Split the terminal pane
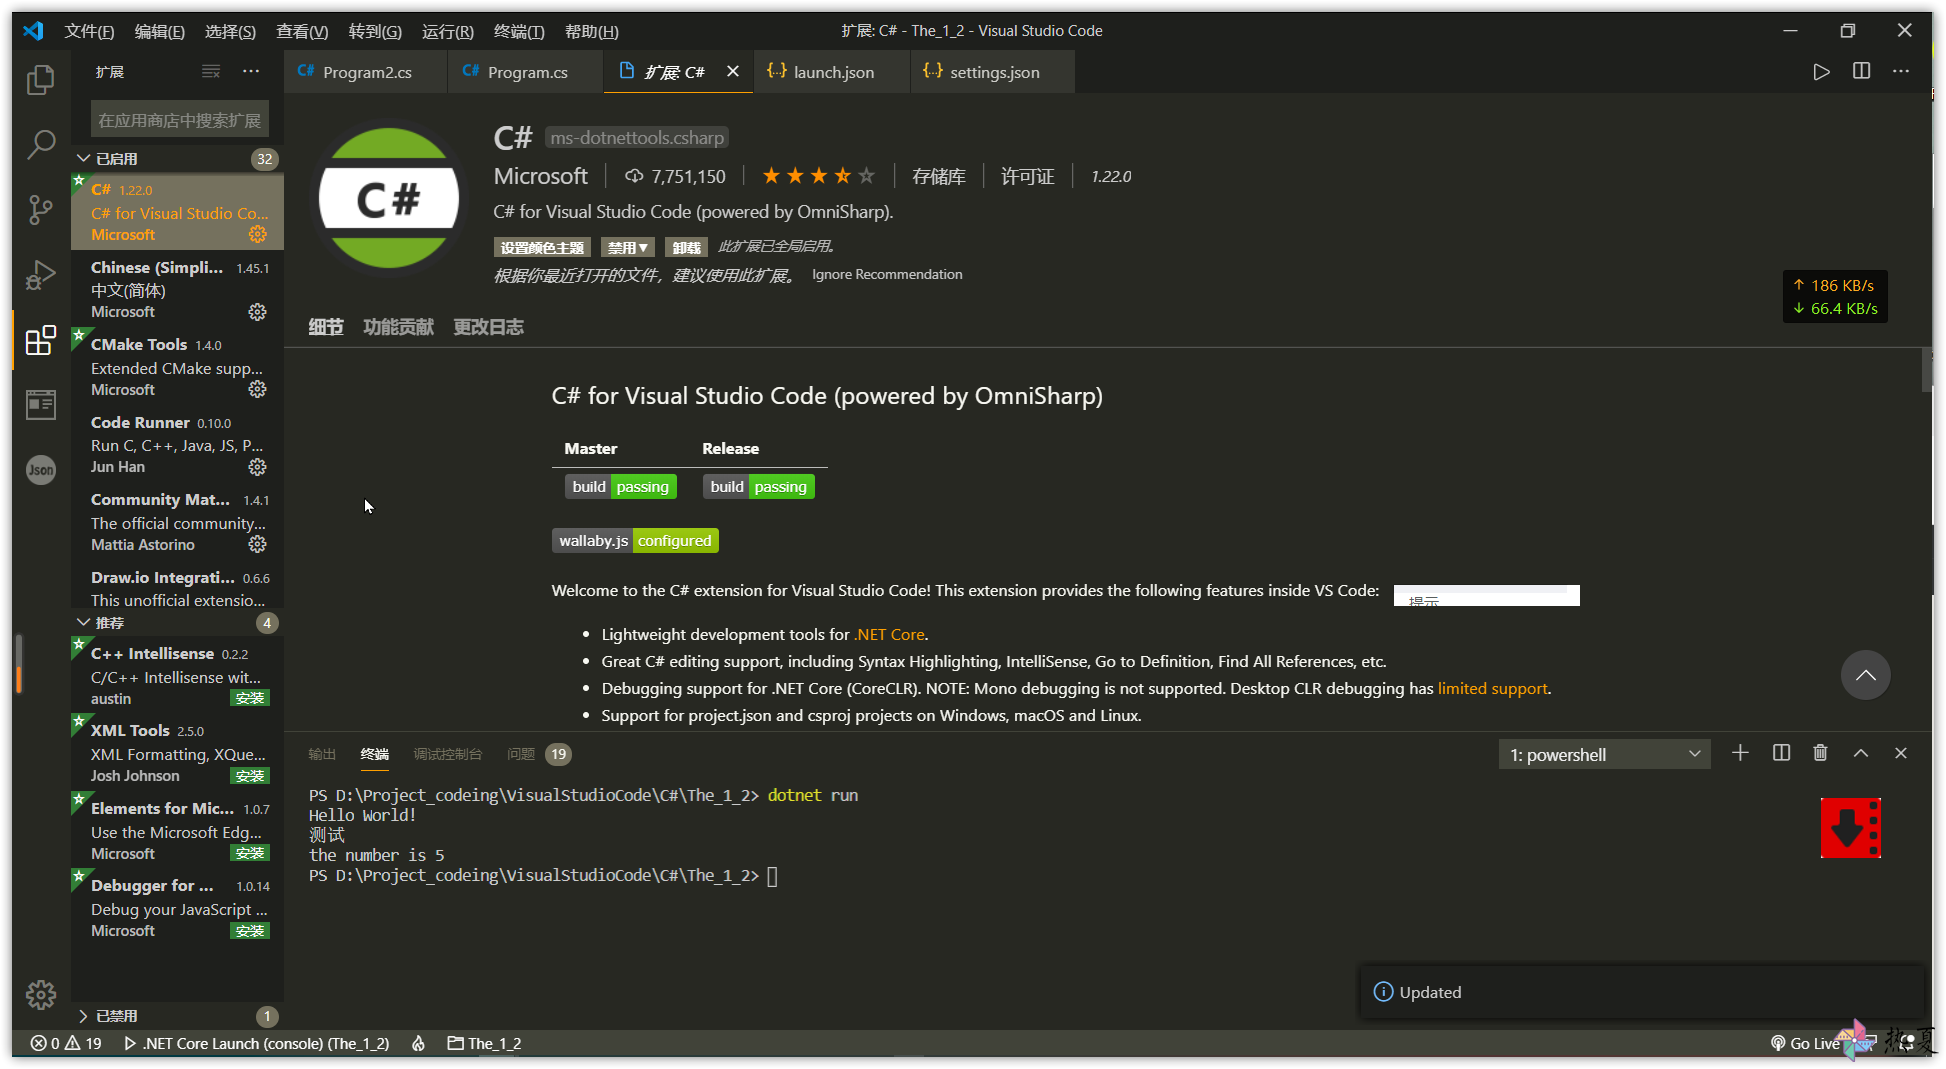The width and height of the screenshot is (1946, 1069). (x=1781, y=753)
